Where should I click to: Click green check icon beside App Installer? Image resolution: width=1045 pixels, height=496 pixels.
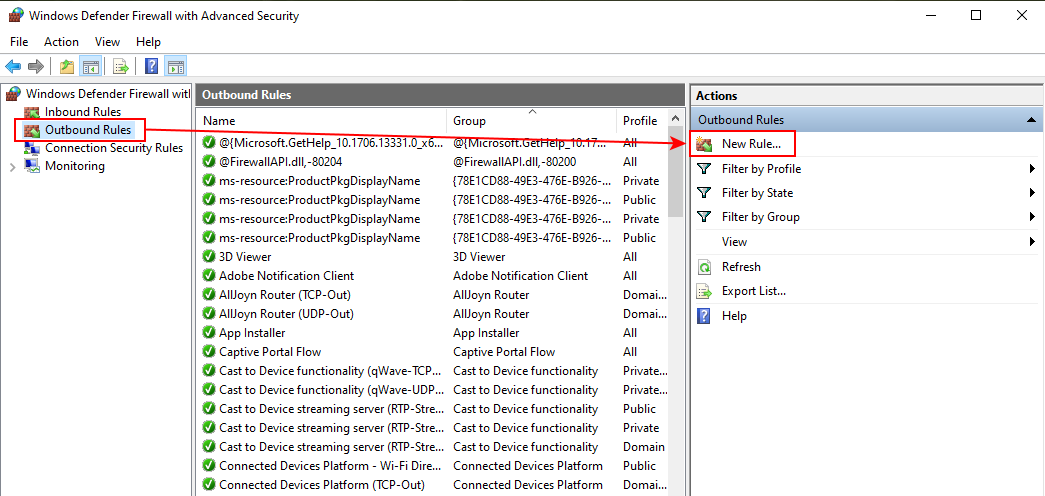(209, 333)
